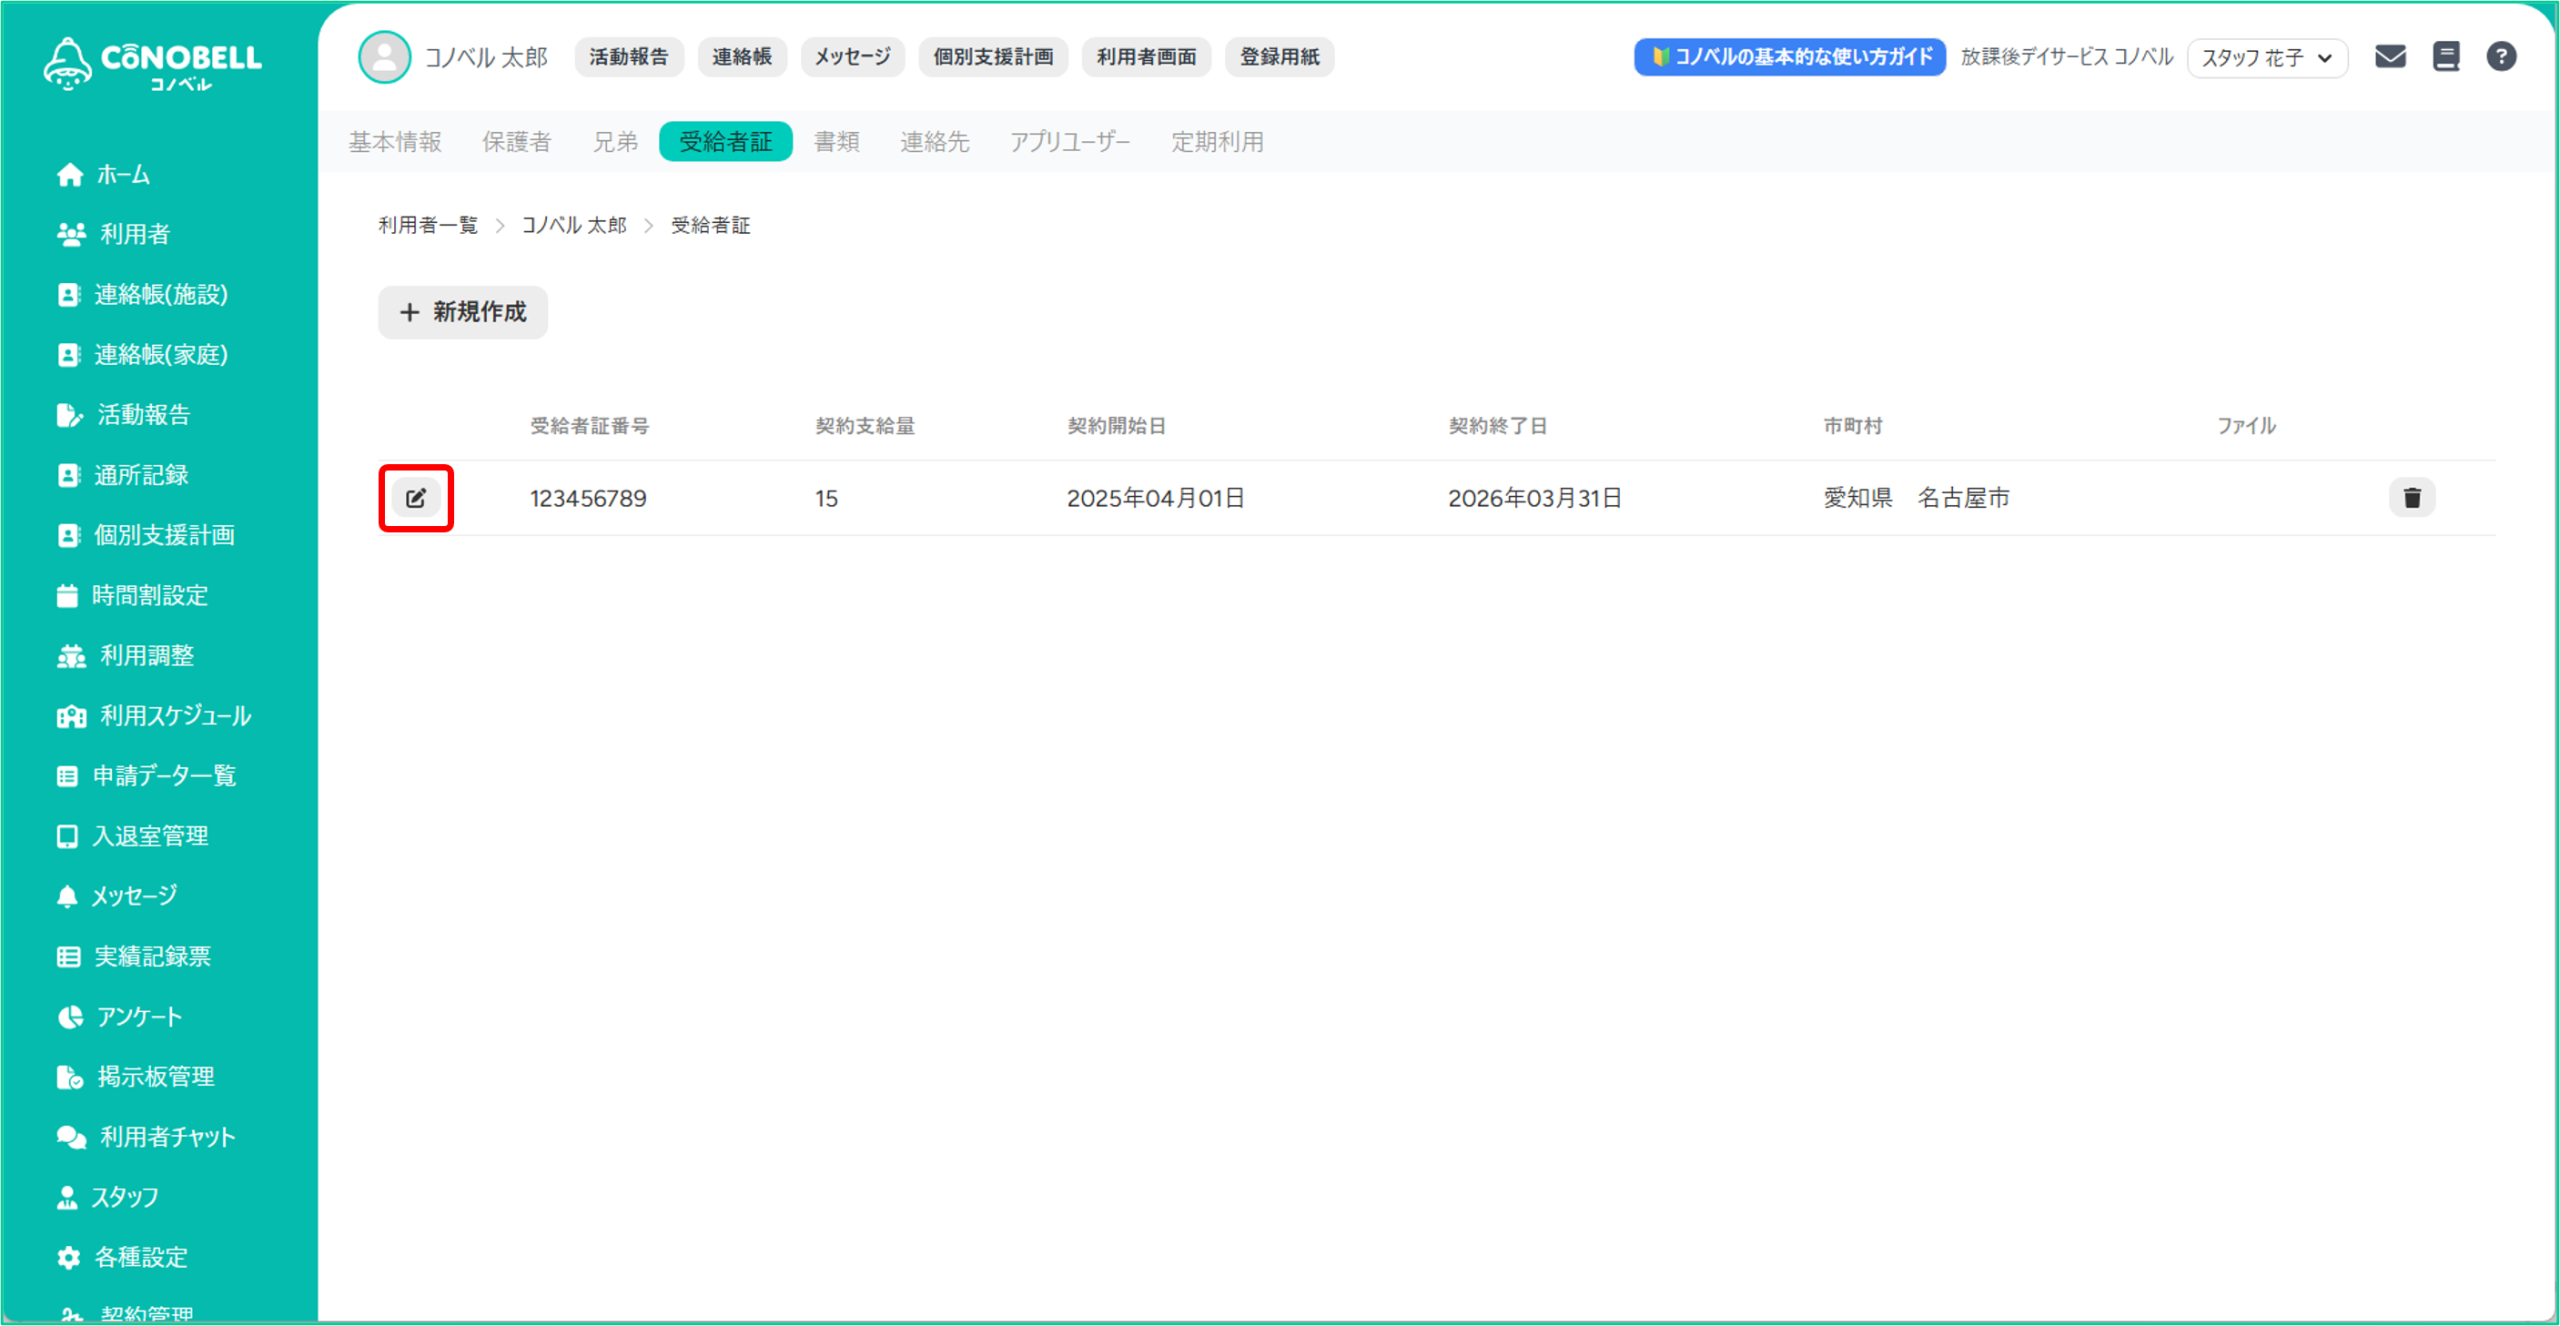Open the 定期利用 tab
Screen dimensions: 2560x1326
point(1217,142)
